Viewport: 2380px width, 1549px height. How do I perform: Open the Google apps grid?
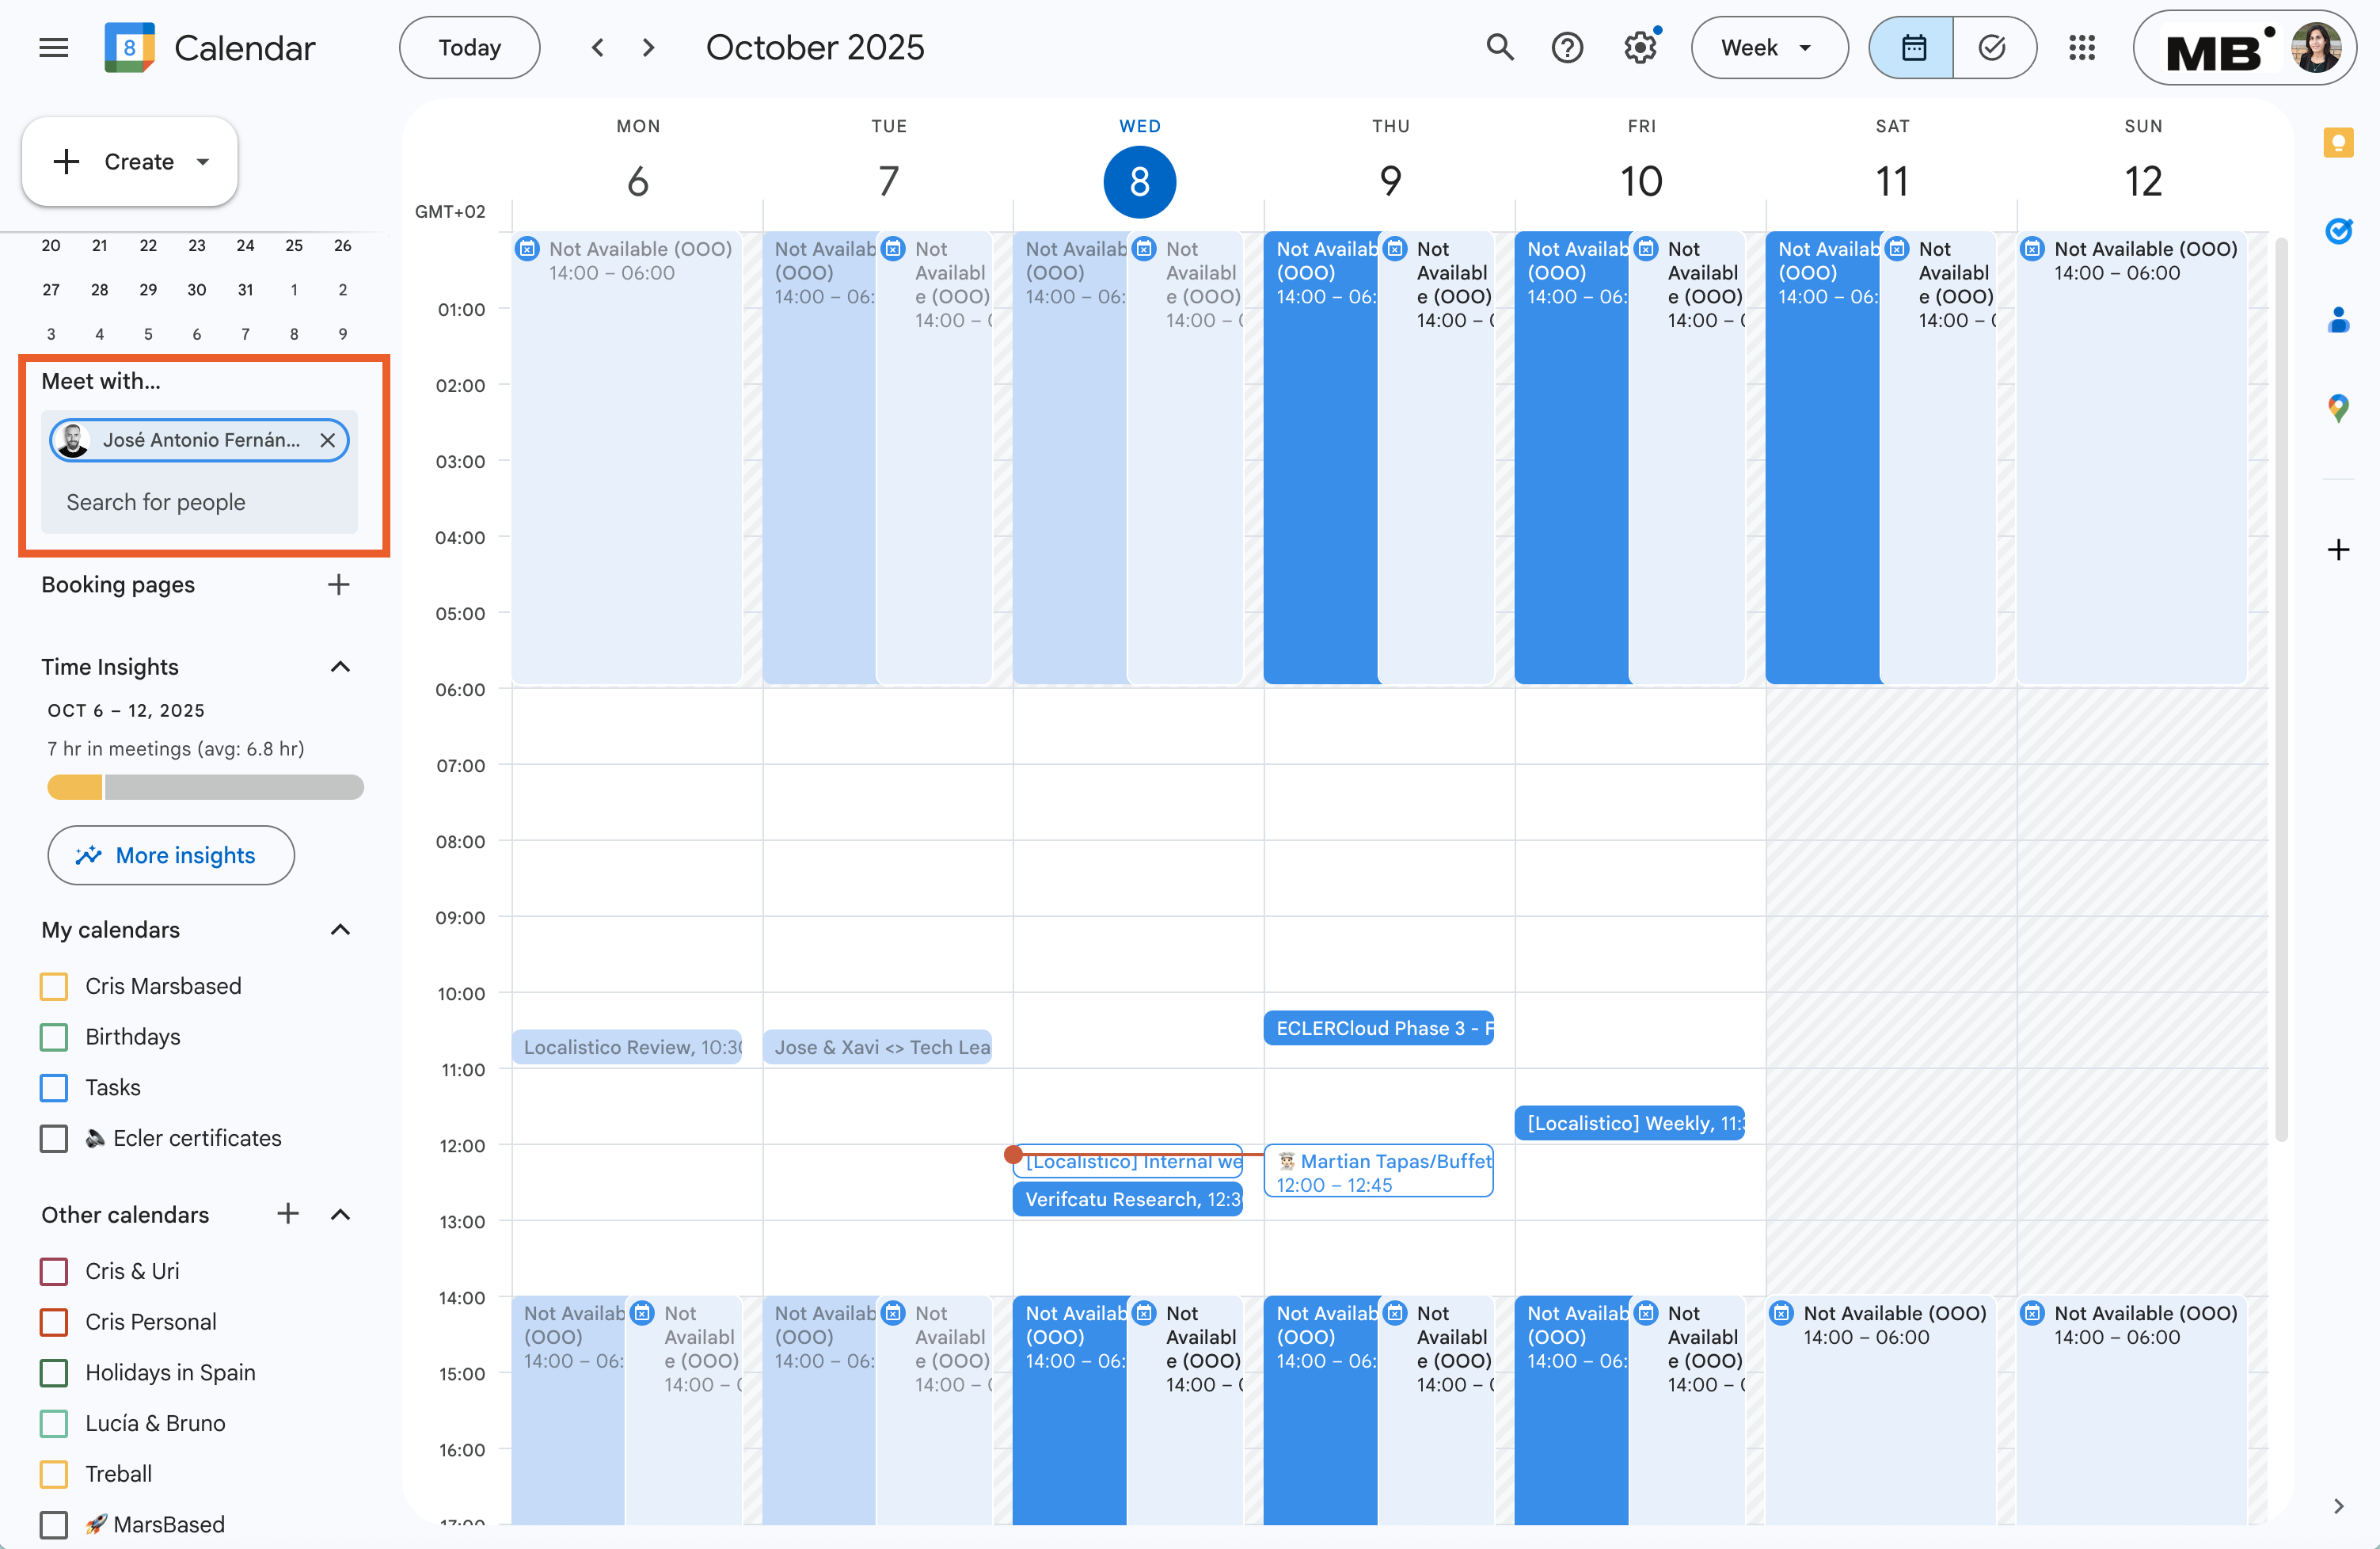pyautogui.click(x=2082, y=47)
